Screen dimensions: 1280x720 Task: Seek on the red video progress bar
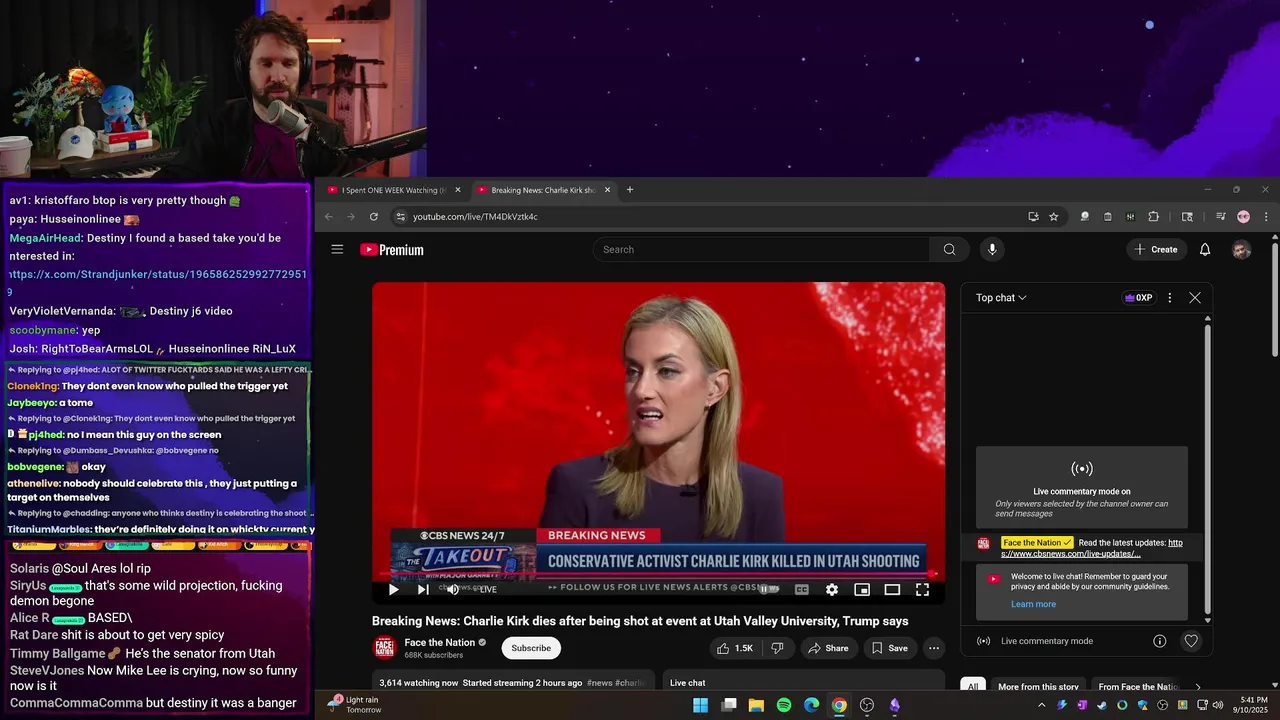(x=658, y=575)
